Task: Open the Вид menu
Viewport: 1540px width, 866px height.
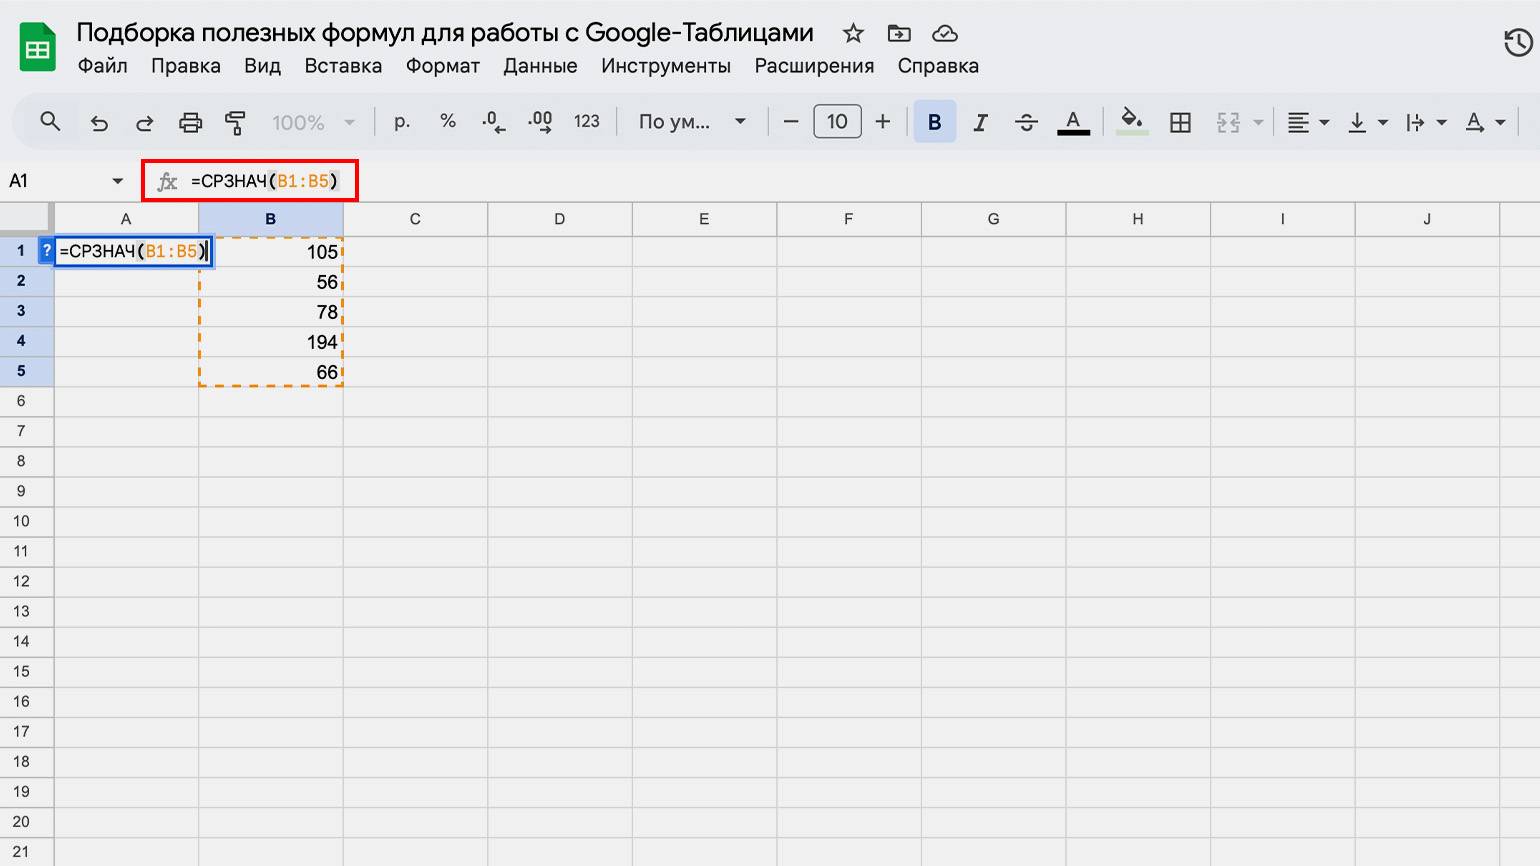Action: (x=262, y=66)
